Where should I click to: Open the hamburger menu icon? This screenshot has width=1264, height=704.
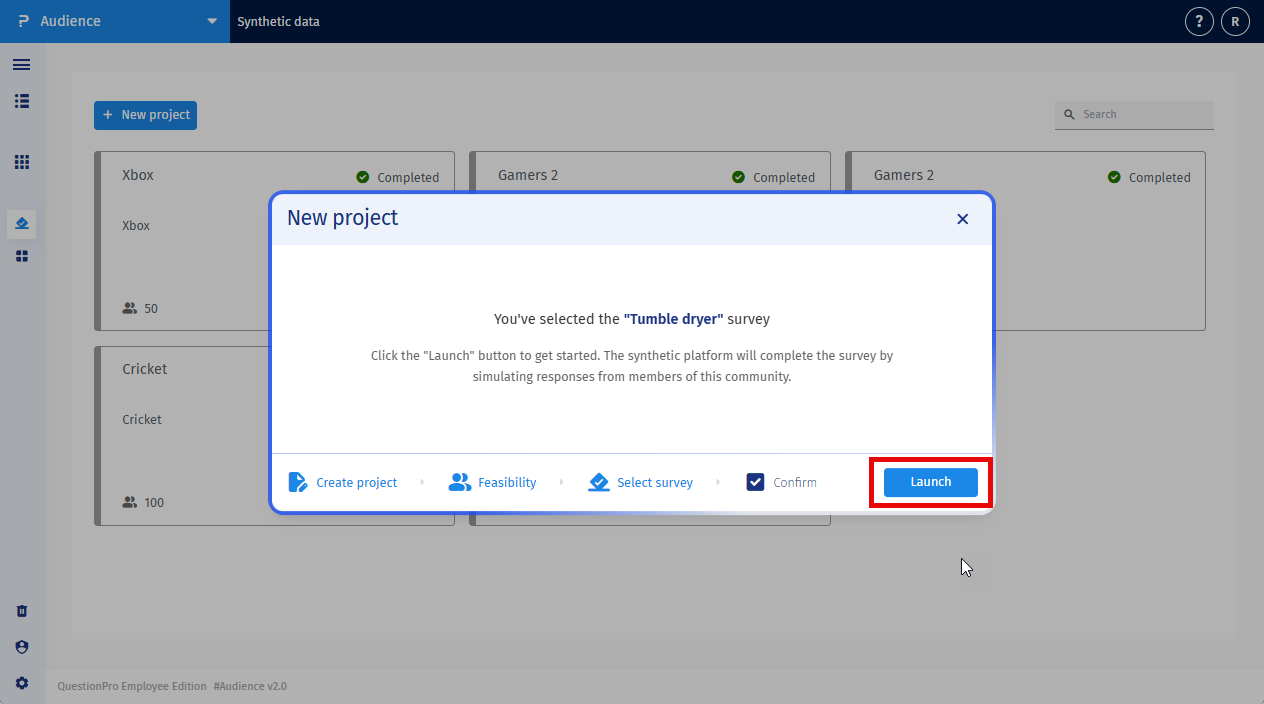pos(21,65)
